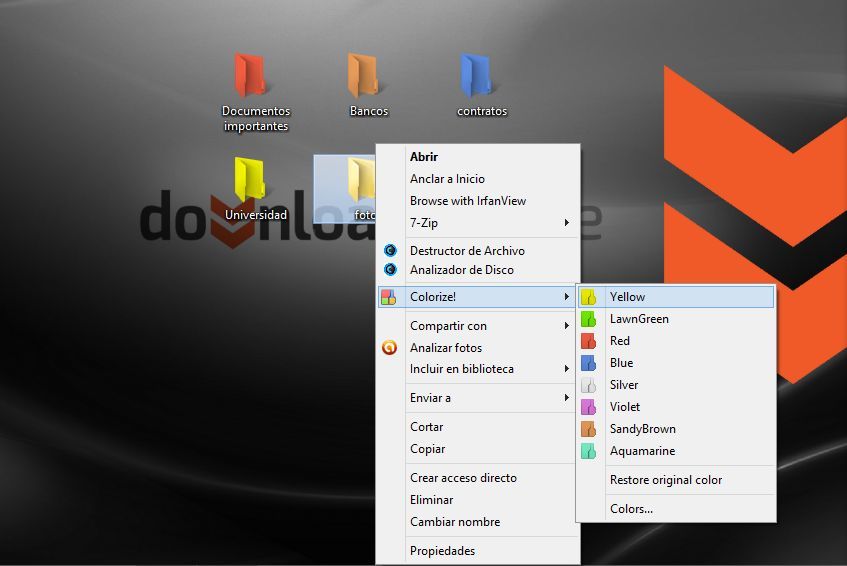Click the Violet folder color icon
The image size is (847, 566).
[588, 407]
